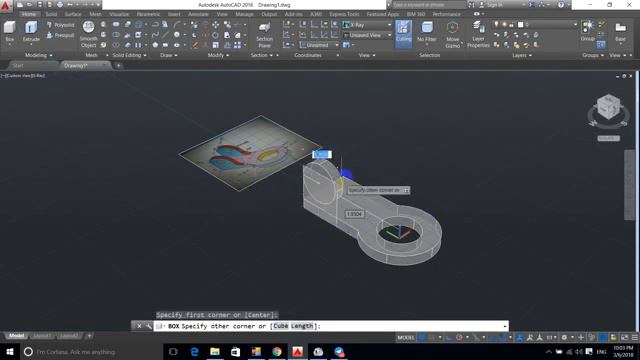Toggle grid display in status bar
Image resolution: width=640 pixels, height=360 pixels.
pyautogui.click(x=422, y=338)
